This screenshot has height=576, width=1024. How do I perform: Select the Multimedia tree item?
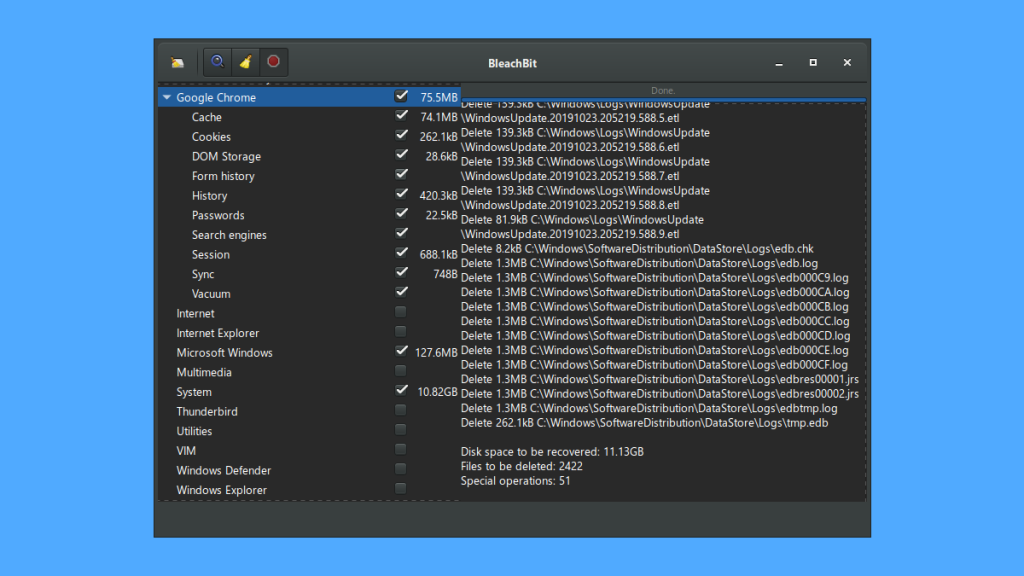[x=204, y=372]
